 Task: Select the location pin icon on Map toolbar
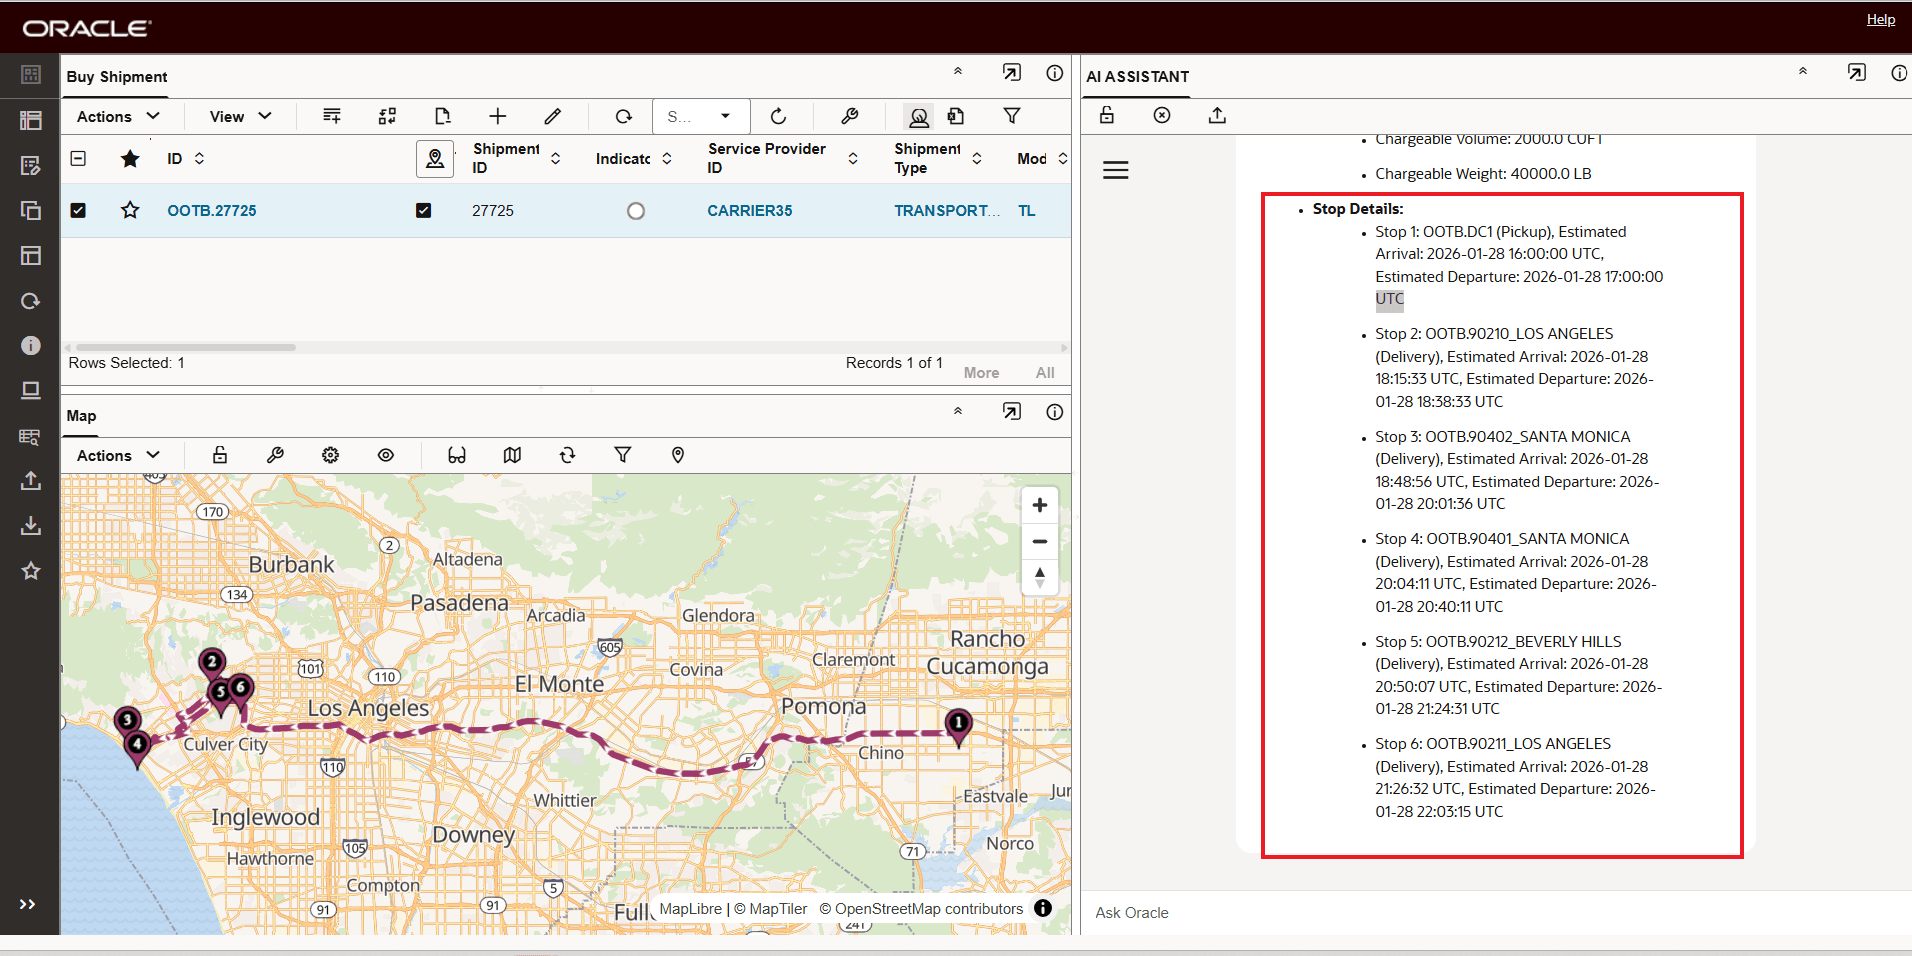click(x=678, y=455)
